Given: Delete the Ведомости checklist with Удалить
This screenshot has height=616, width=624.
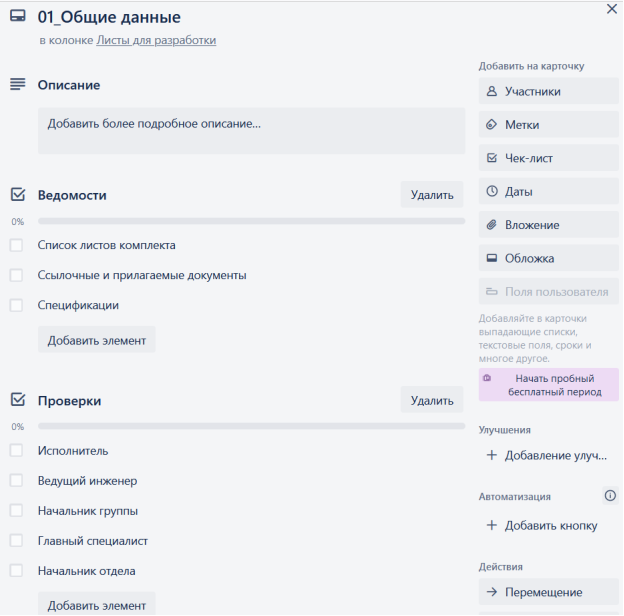Looking at the screenshot, I should pyautogui.click(x=432, y=195).
